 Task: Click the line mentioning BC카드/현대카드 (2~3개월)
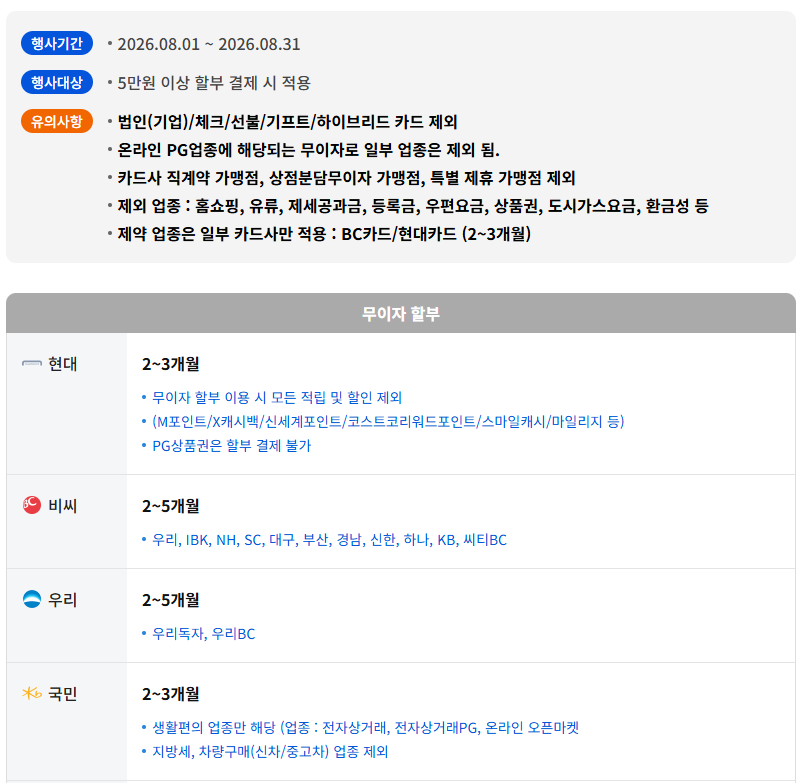[324, 234]
